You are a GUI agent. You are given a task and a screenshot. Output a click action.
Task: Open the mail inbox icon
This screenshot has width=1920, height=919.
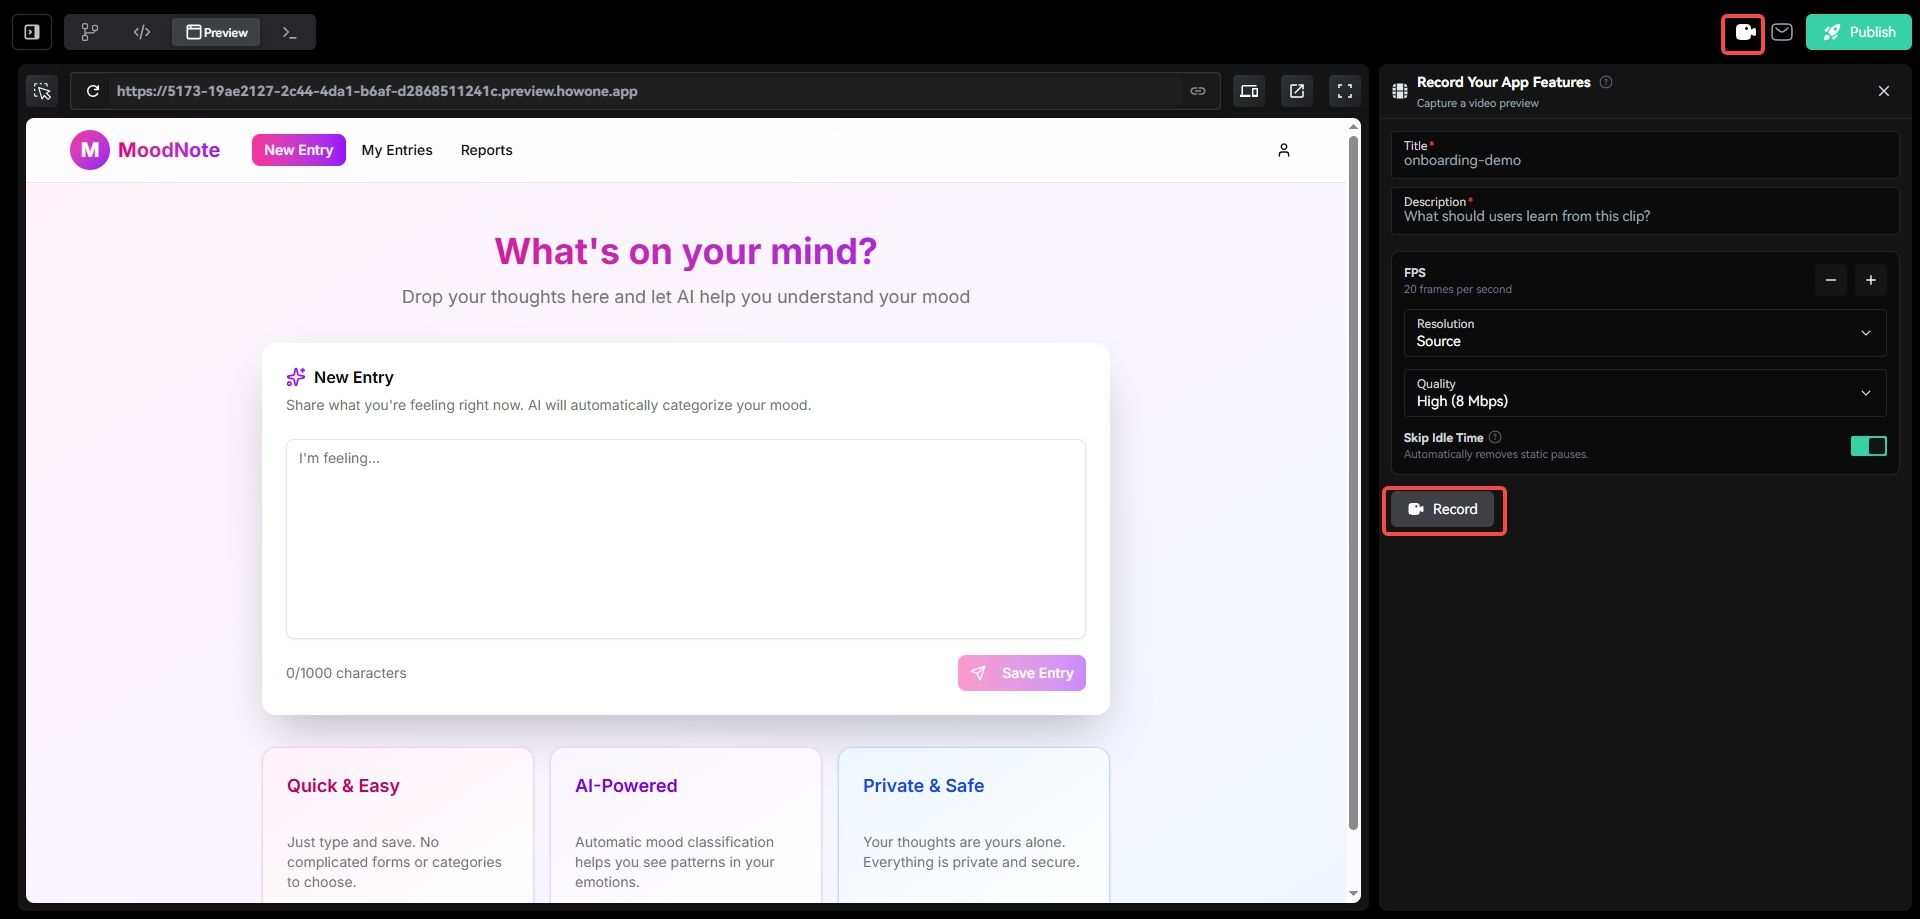1782,32
